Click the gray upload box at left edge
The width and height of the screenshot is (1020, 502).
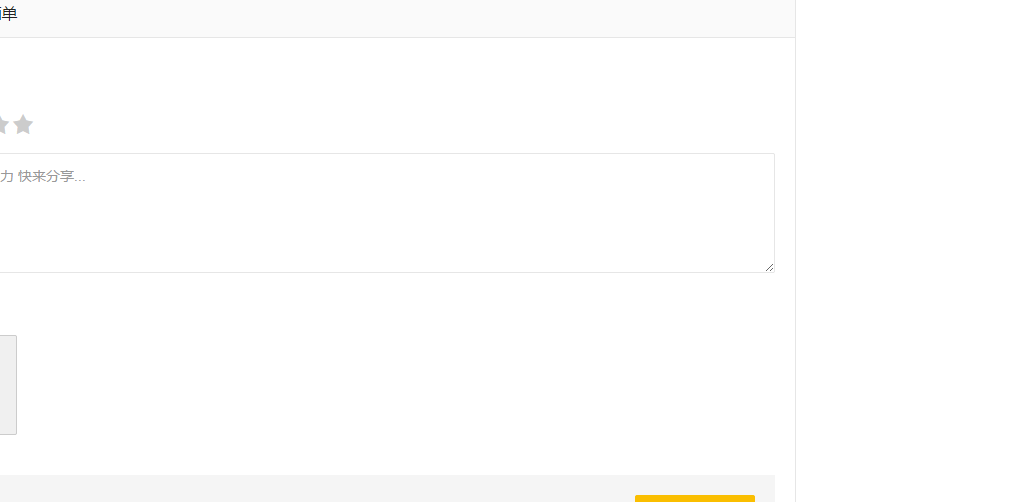point(7,384)
